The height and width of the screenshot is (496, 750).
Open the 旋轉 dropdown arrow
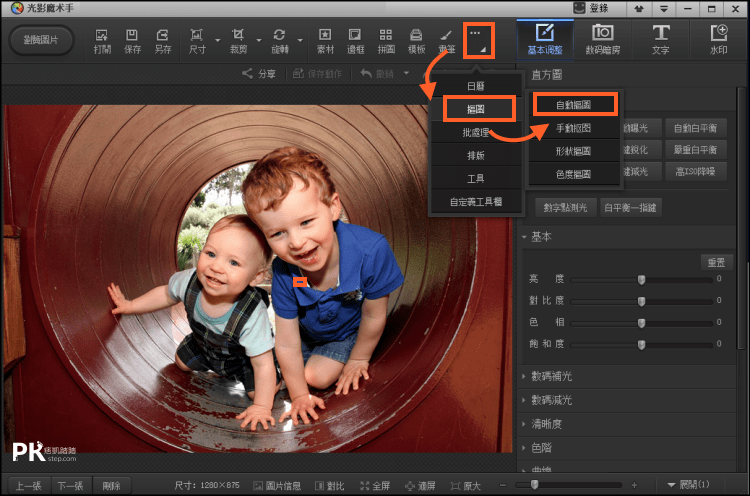tap(300, 40)
